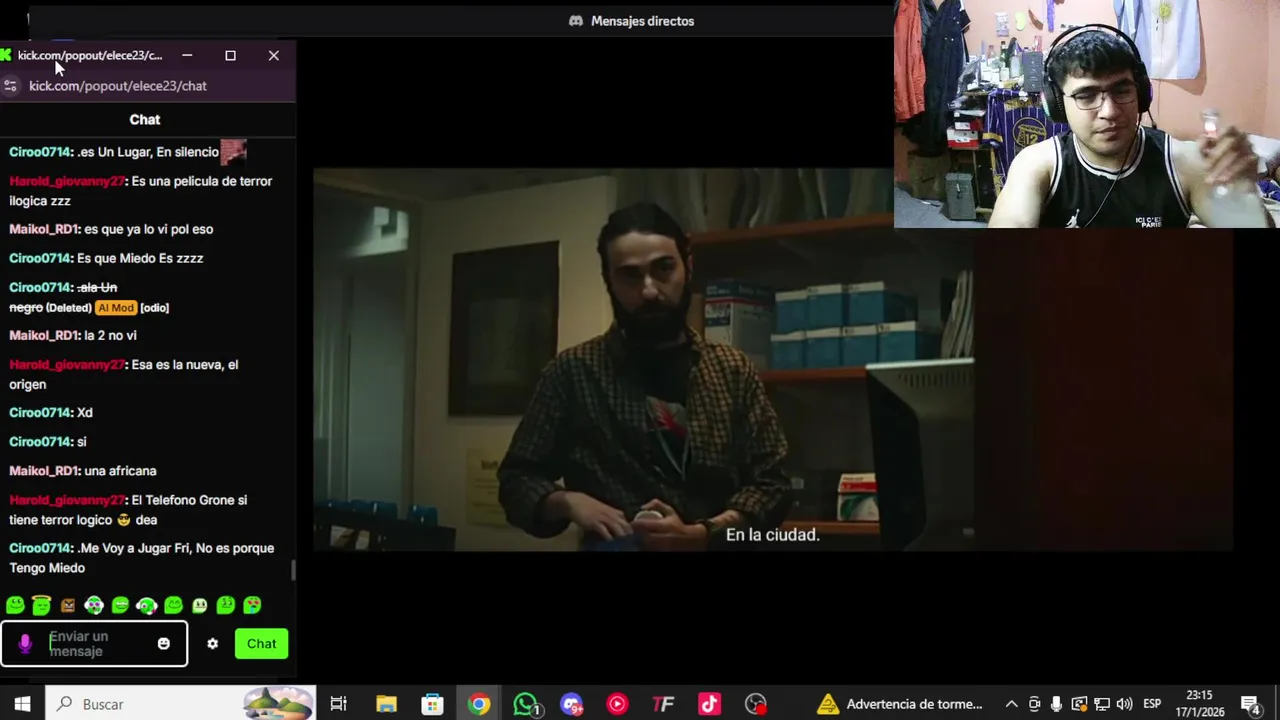1280x720 pixels.
Task: Click the streamer webcam overlay
Action: click(1087, 114)
